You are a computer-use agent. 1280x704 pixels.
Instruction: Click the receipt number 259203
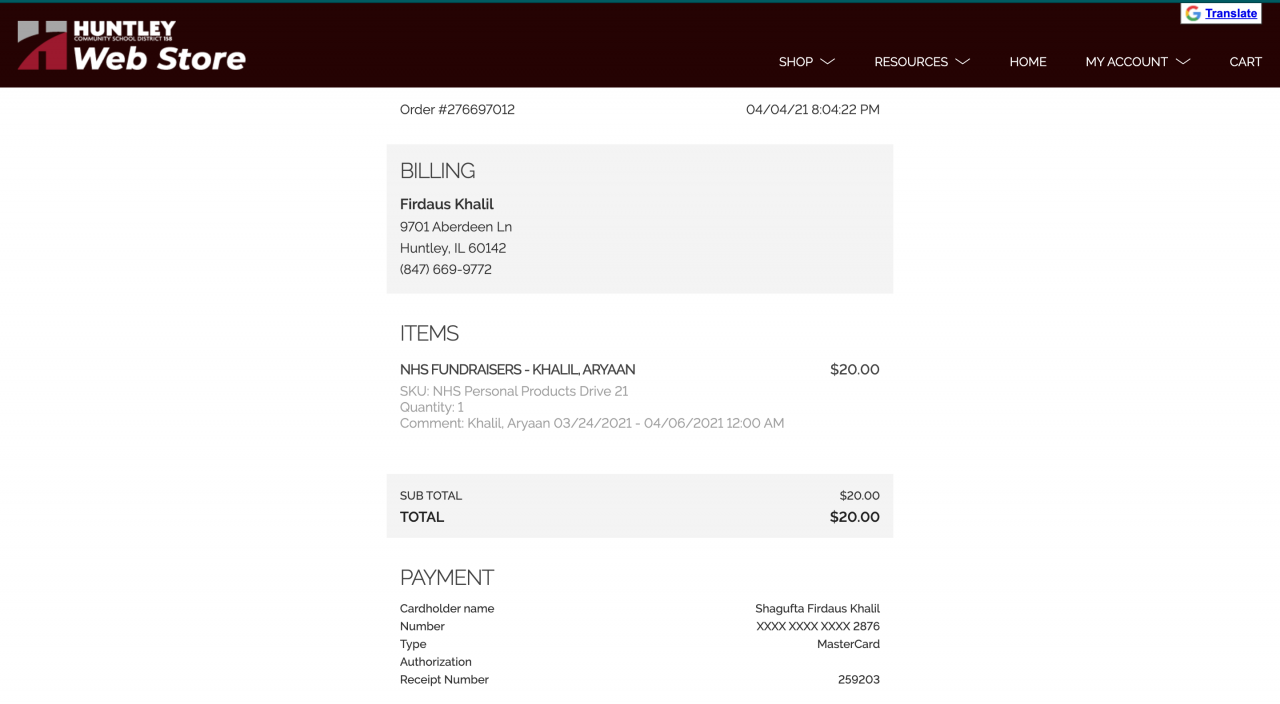coord(858,680)
